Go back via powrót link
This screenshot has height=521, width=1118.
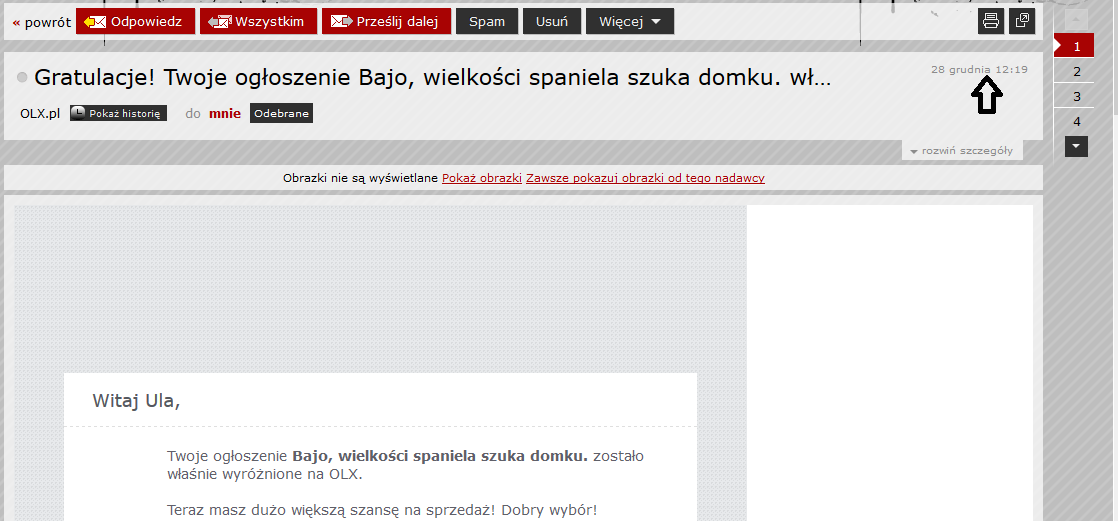[x=41, y=22]
